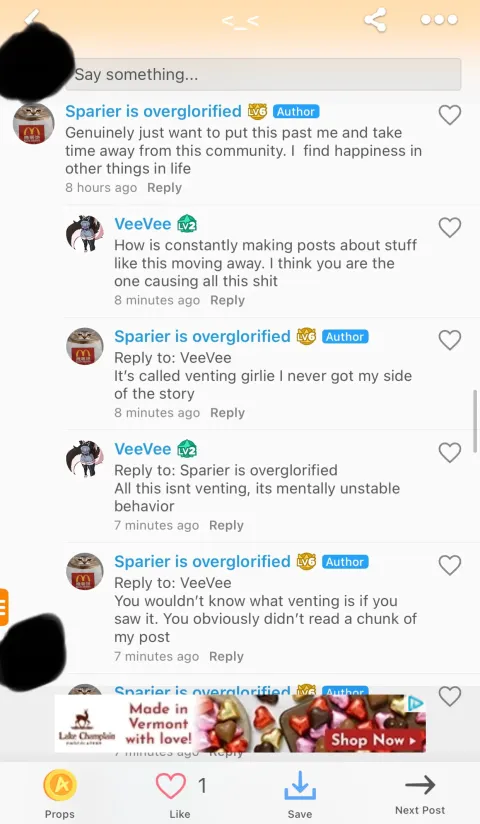The width and height of the screenshot is (480, 824).
Task: Like the post with bottom heart icon
Action: pyautogui.click(x=171, y=786)
